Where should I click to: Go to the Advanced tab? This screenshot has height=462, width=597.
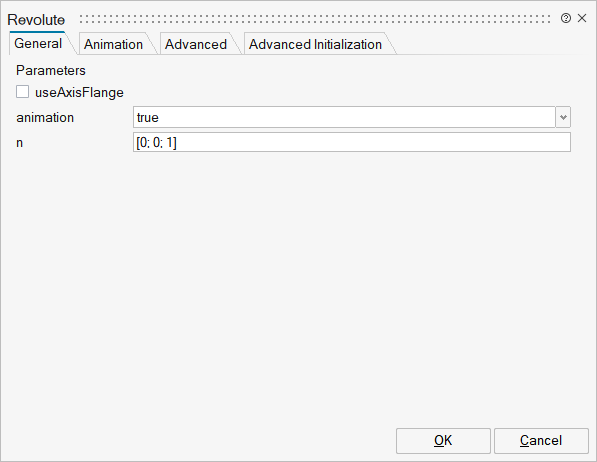[196, 44]
